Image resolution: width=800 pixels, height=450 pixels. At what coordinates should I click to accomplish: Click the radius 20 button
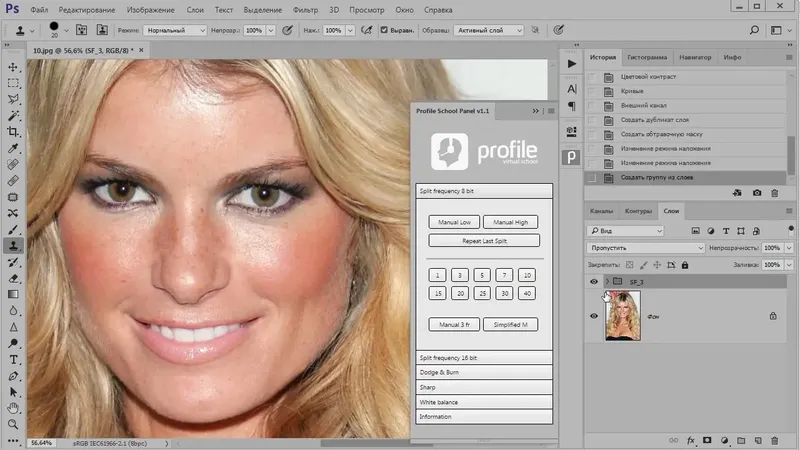460,293
